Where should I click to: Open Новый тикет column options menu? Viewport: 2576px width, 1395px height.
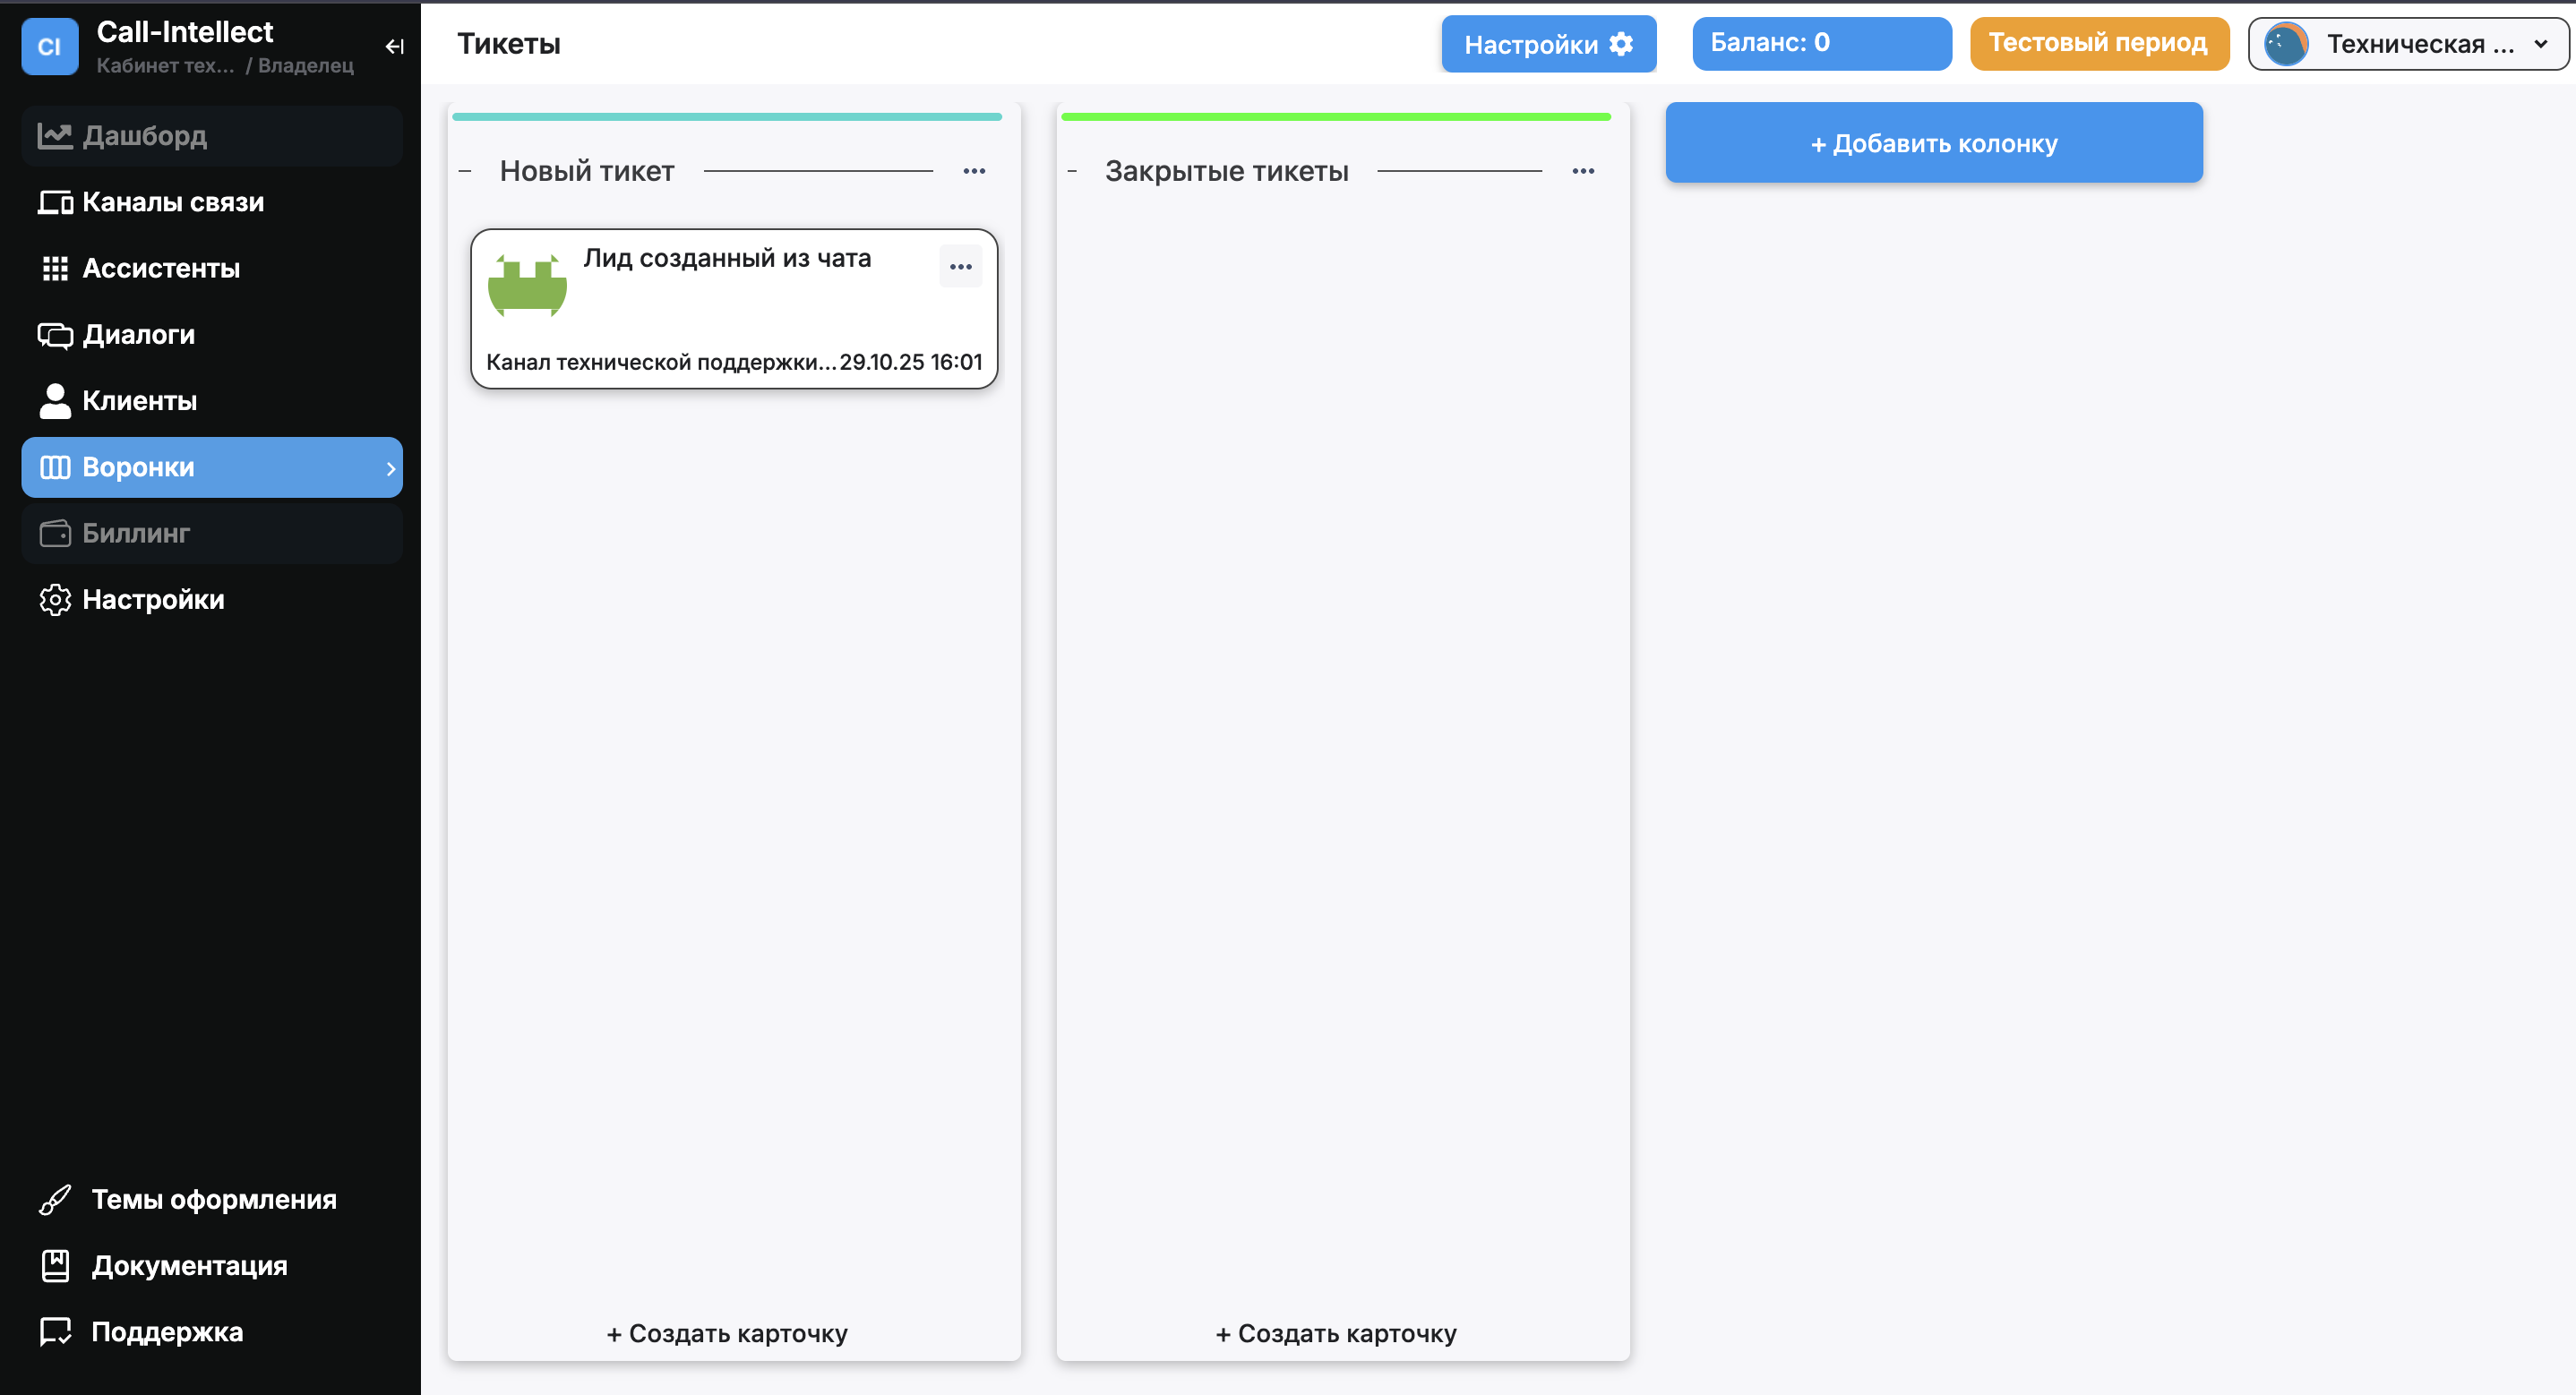(x=974, y=172)
